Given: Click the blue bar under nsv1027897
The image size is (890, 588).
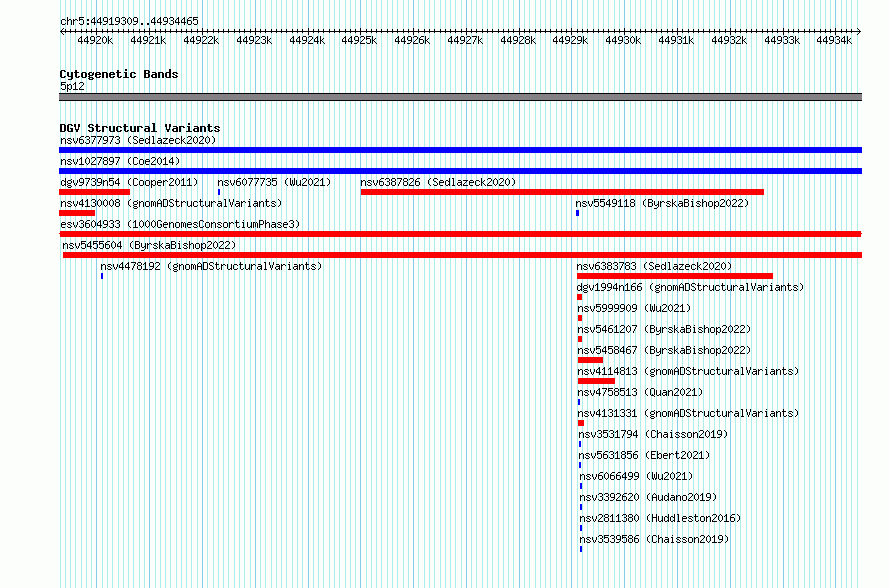Looking at the screenshot, I should pyautogui.click(x=460, y=171).
